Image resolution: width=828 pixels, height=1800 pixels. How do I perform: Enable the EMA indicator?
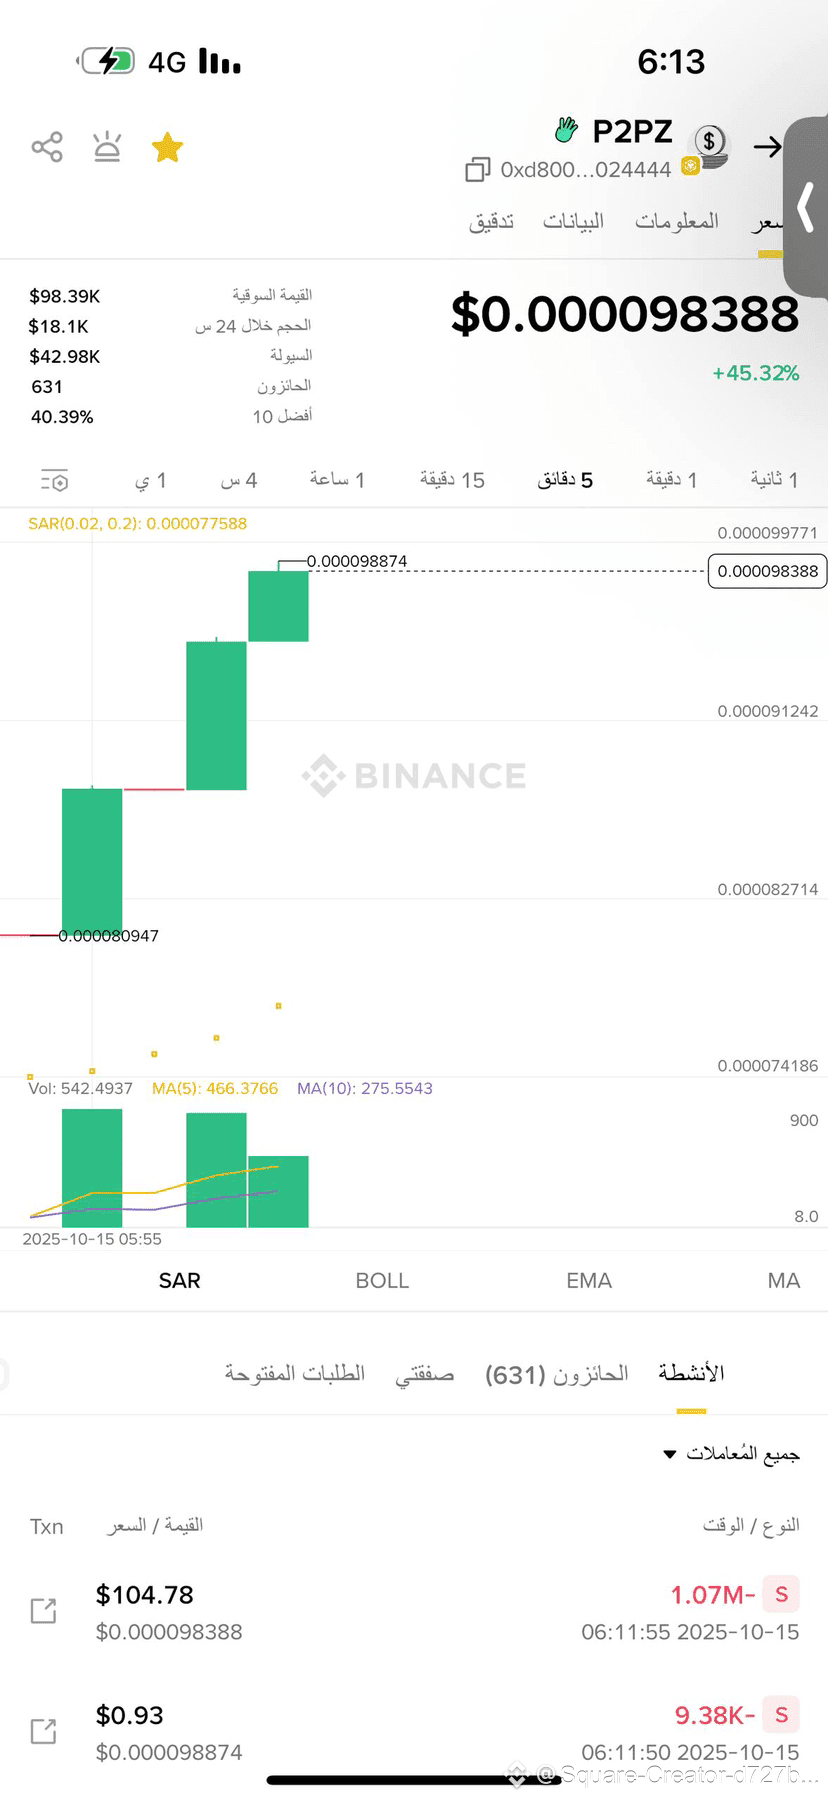coord(589,1280)
